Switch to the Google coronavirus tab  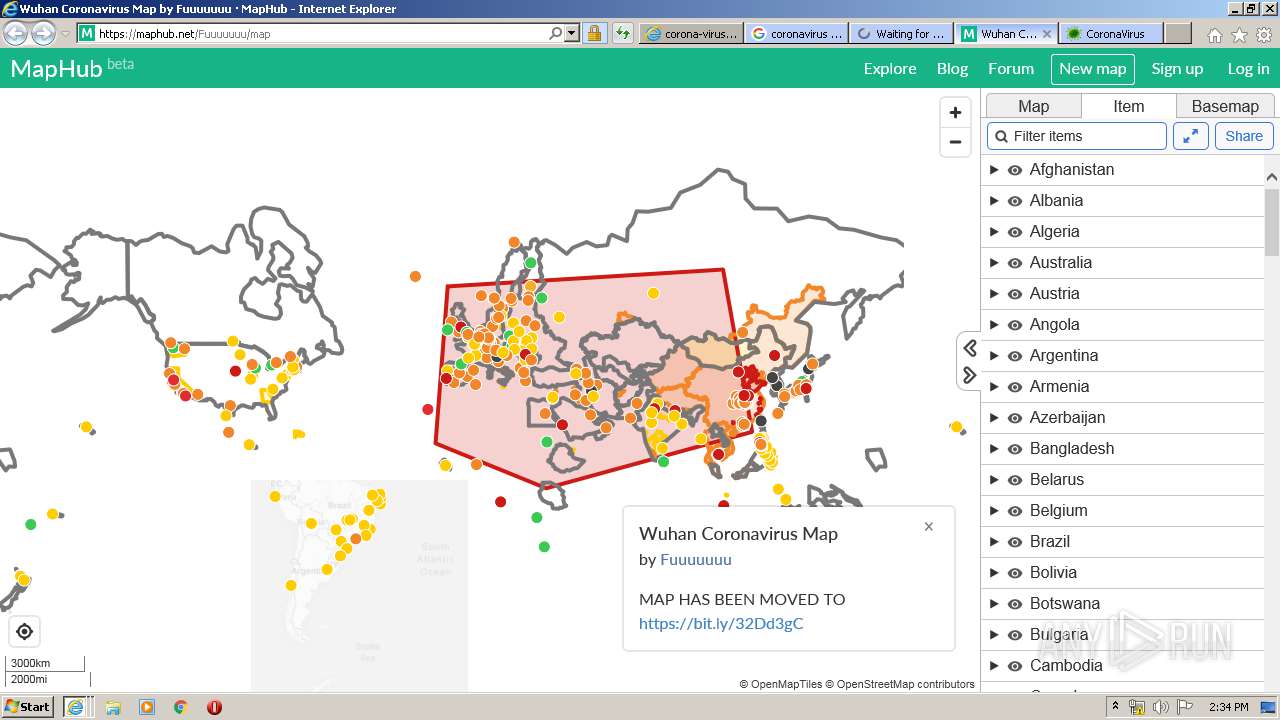pyautogui.click(x=798, y=33)
